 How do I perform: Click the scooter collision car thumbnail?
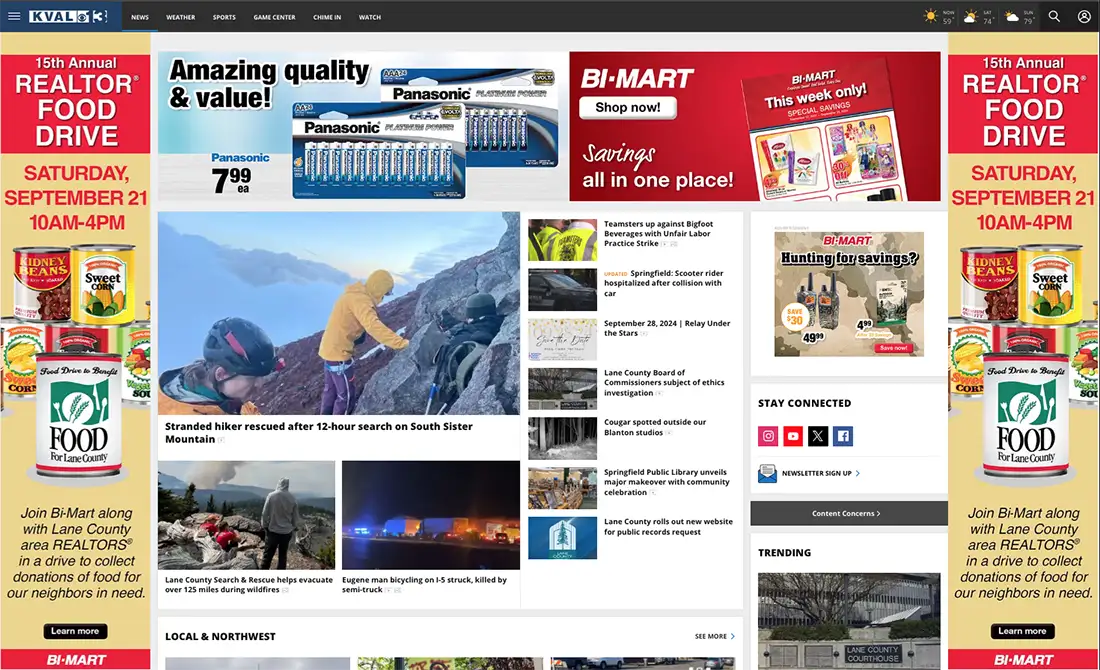(563, 290)
